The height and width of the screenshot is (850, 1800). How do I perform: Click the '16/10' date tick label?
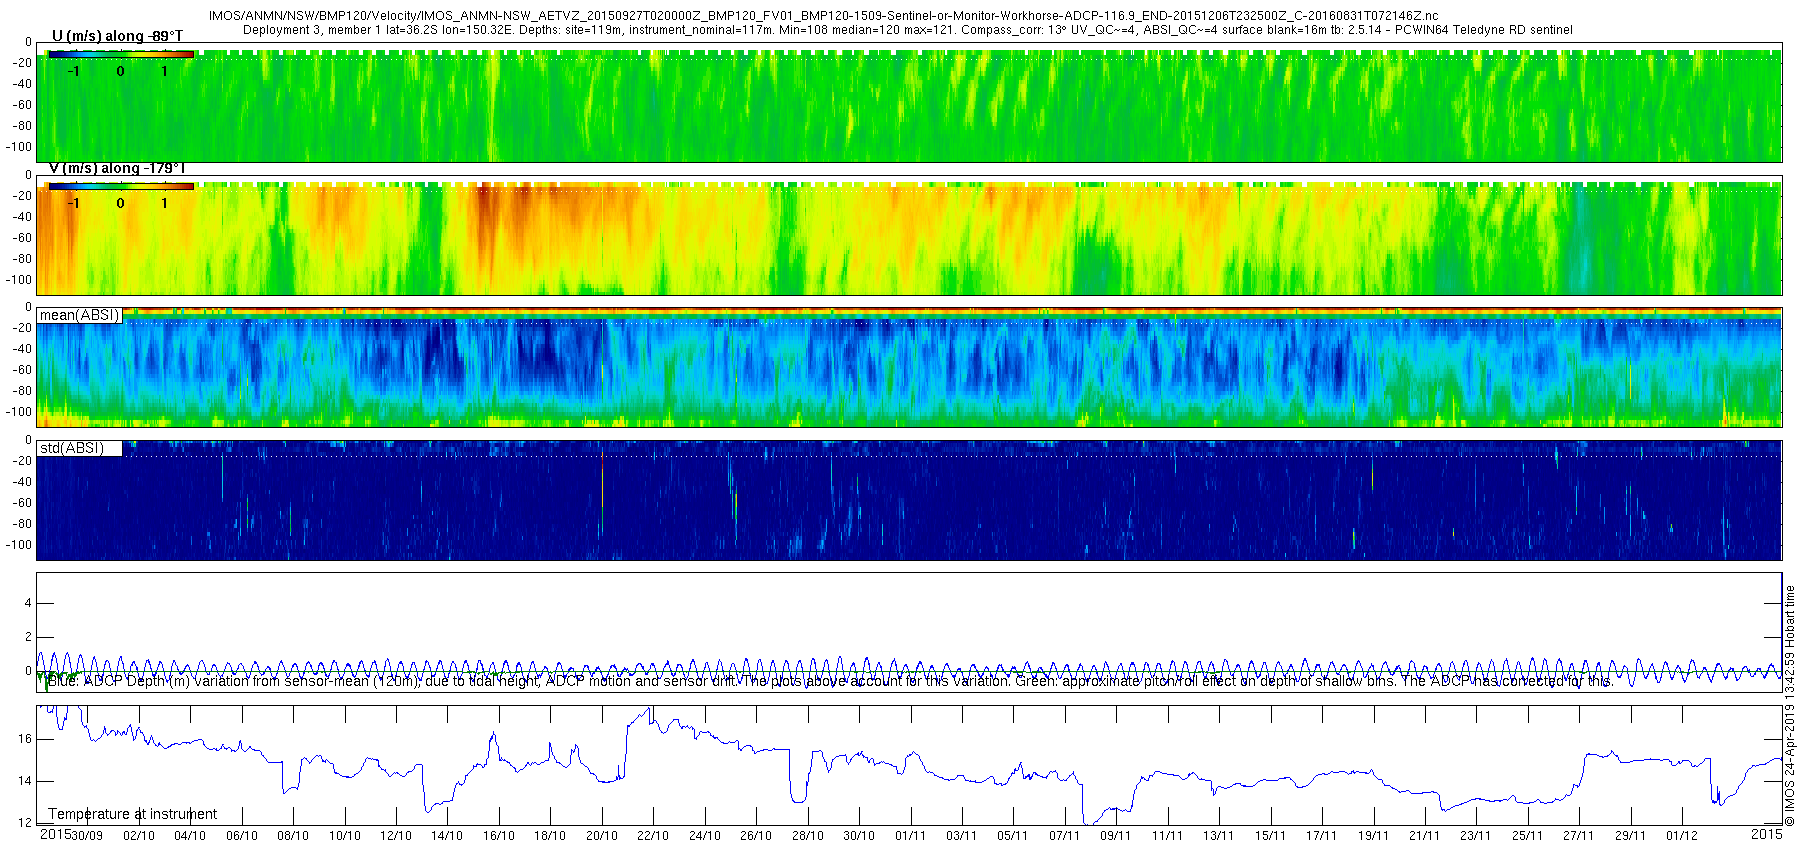point(499,836)
